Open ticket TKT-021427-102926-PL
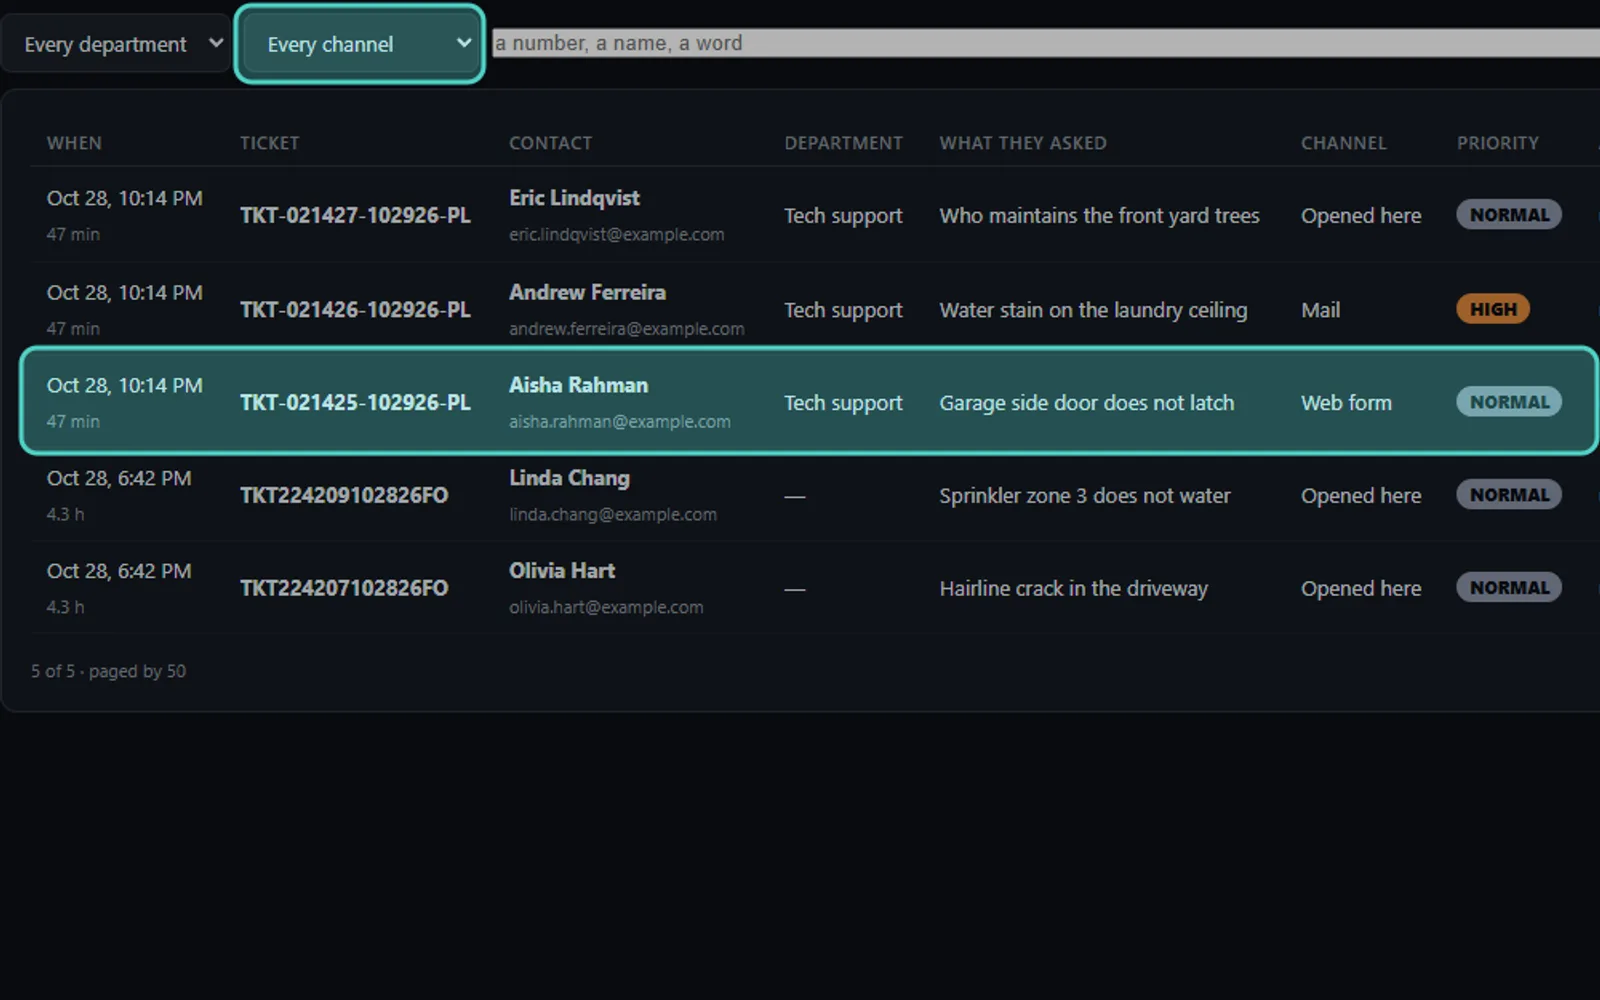This screenshot has height=1000, width=1600. [355, 216]
